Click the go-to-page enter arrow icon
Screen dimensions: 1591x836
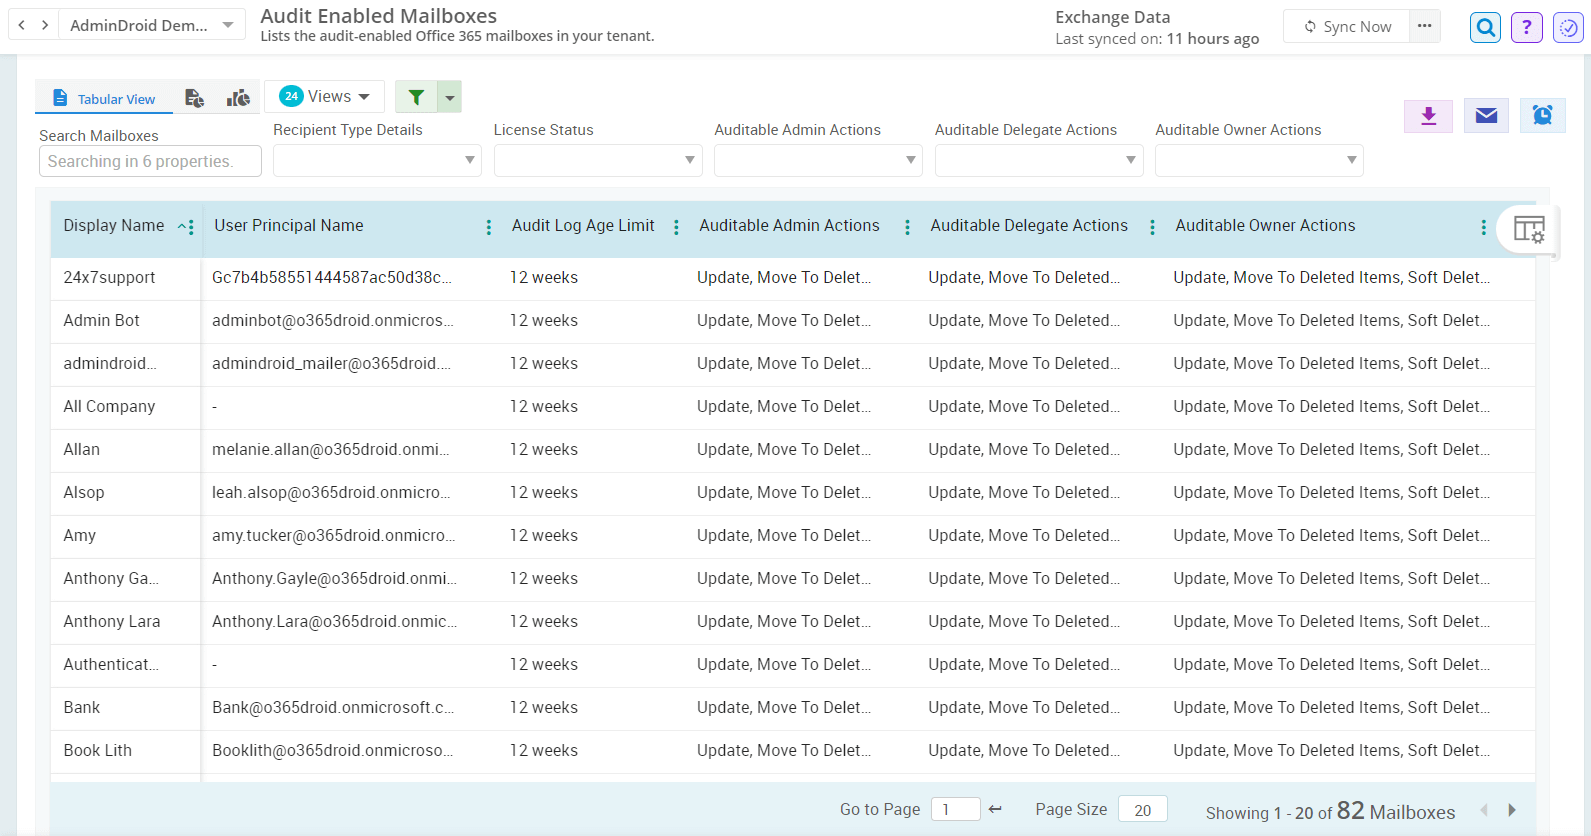point(995,809)
